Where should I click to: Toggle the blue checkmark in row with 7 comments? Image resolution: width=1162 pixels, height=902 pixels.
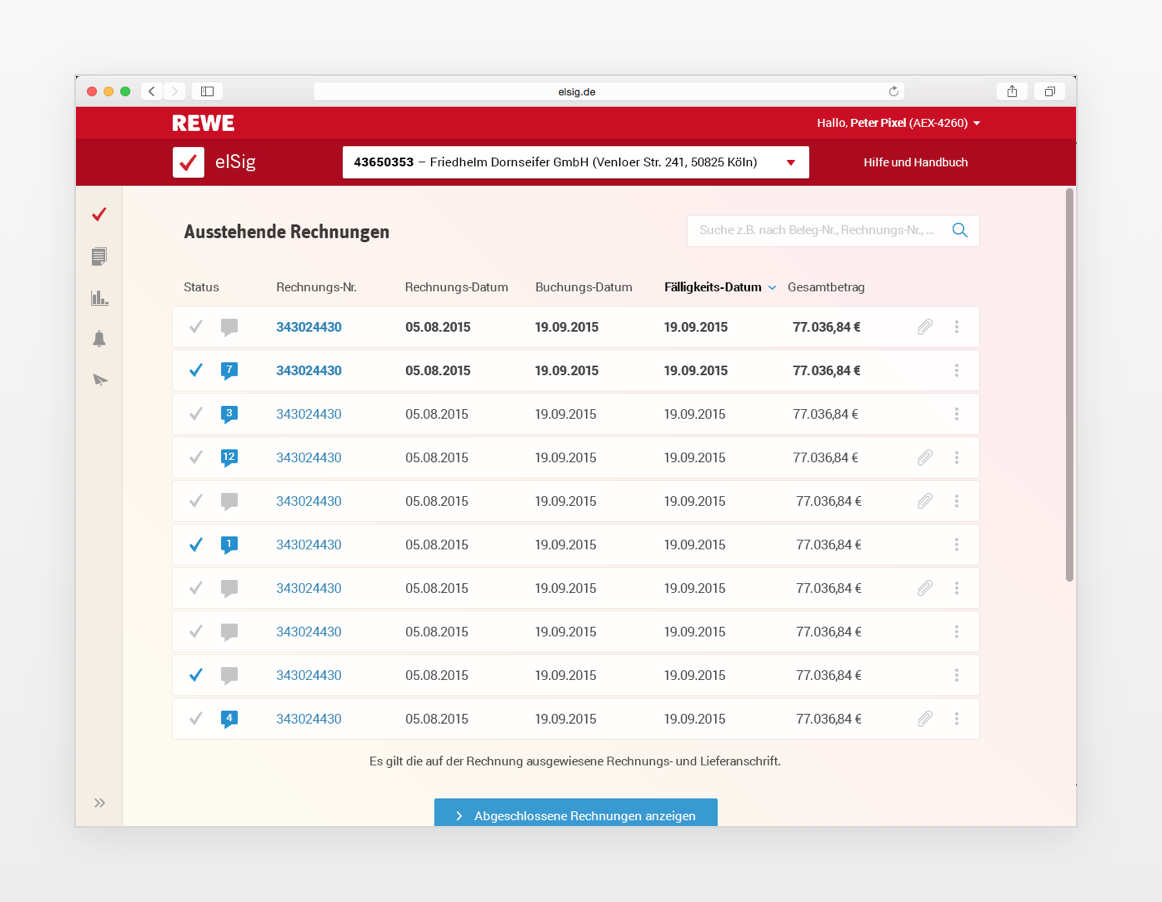196,371
